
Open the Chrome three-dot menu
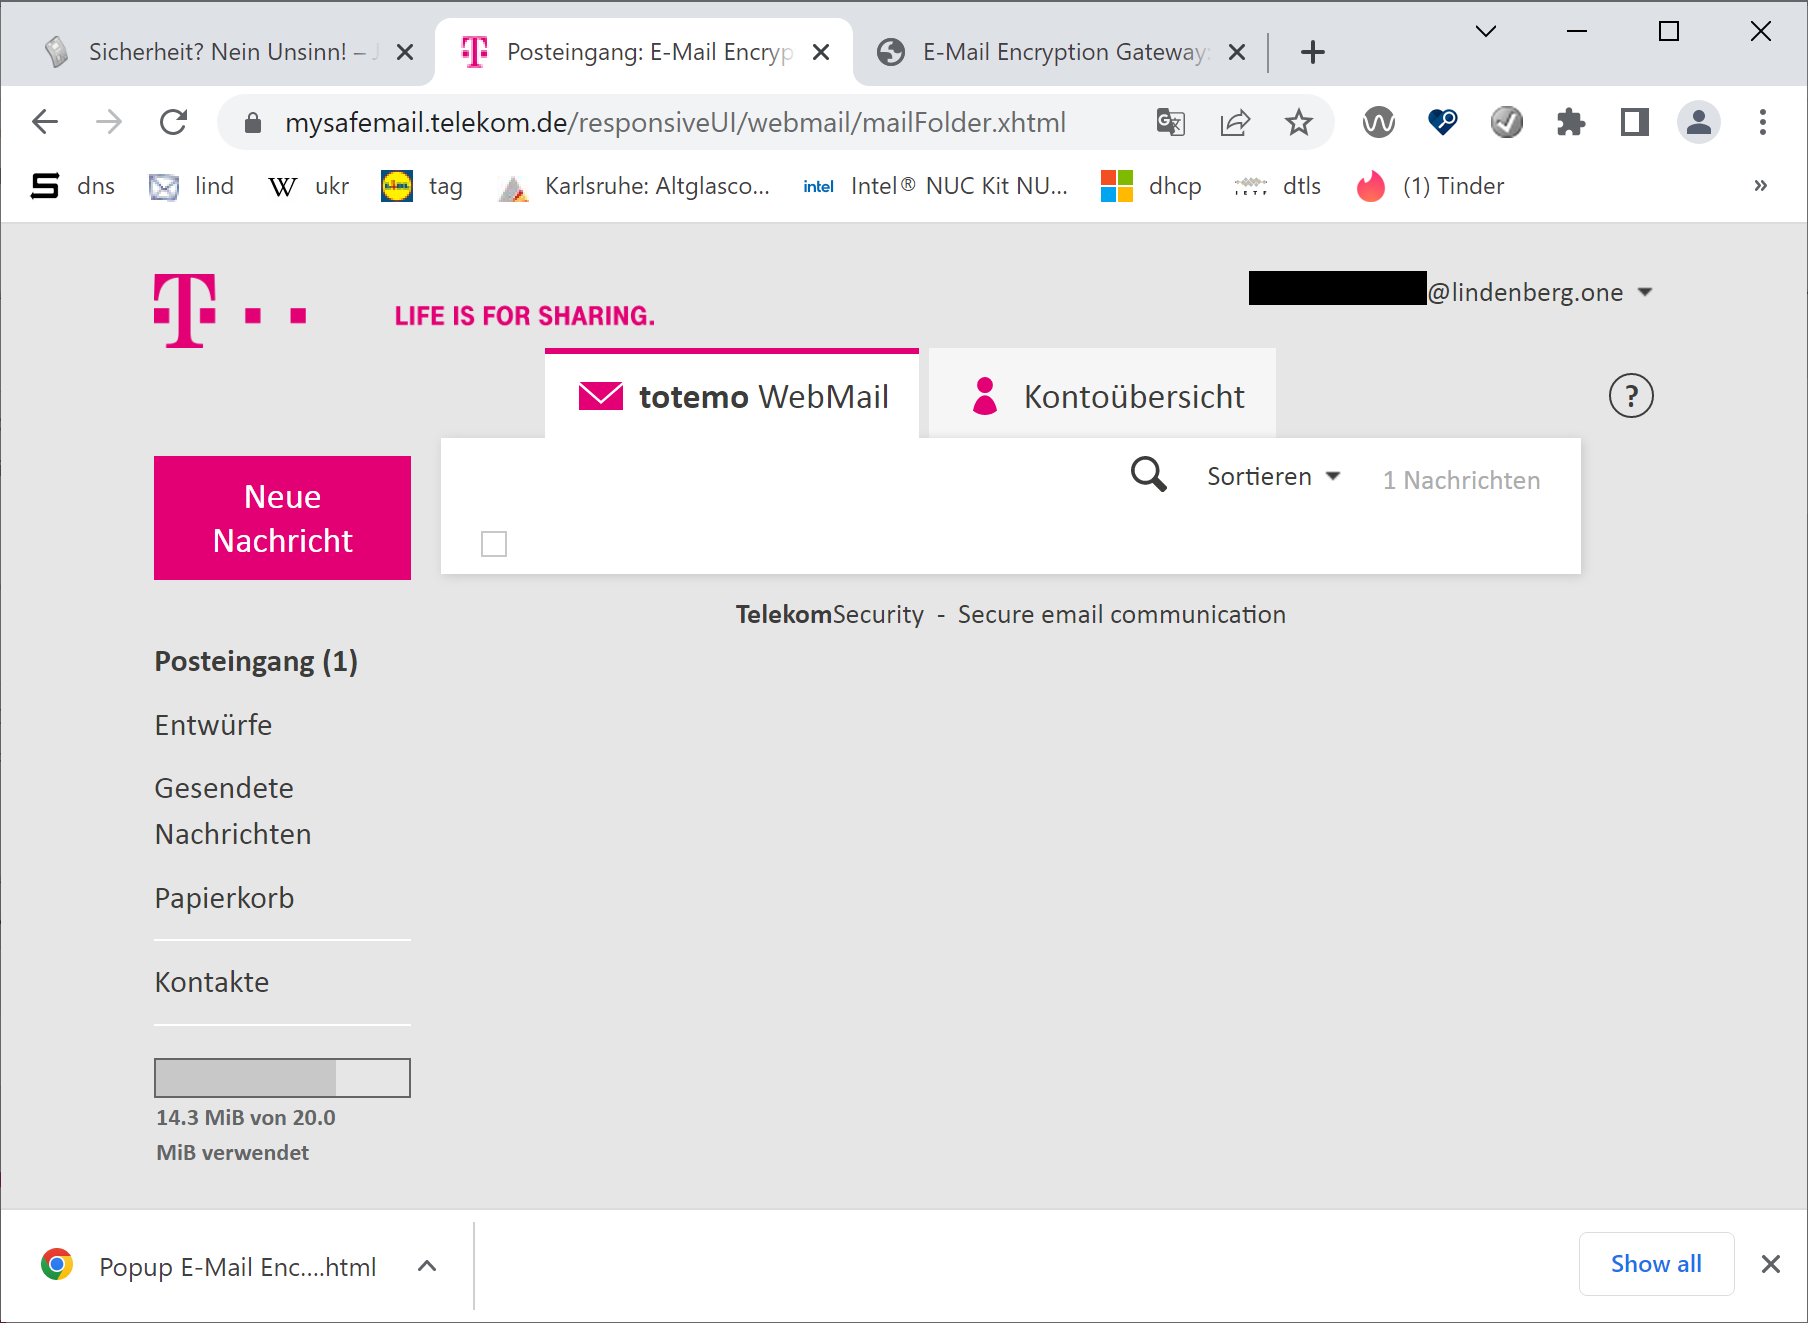1763,122
